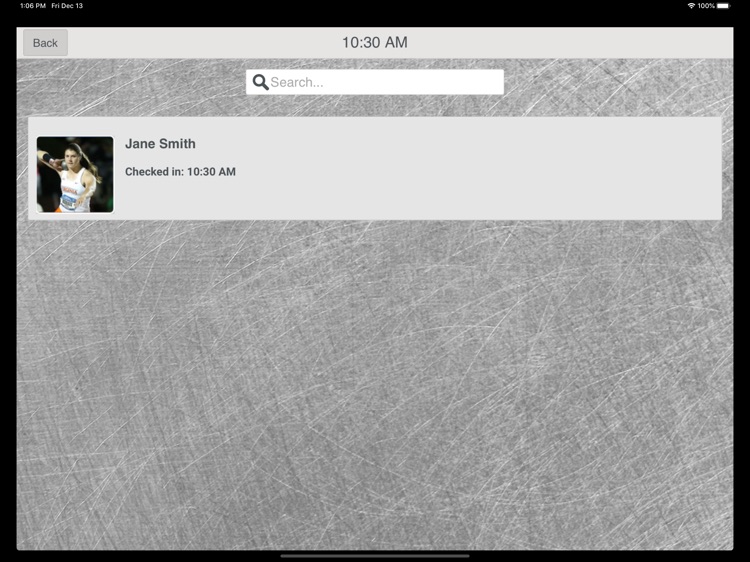The width and height of the screenshot is (750, 562).
Task: Click the Search input field
Action: (375, 82)
